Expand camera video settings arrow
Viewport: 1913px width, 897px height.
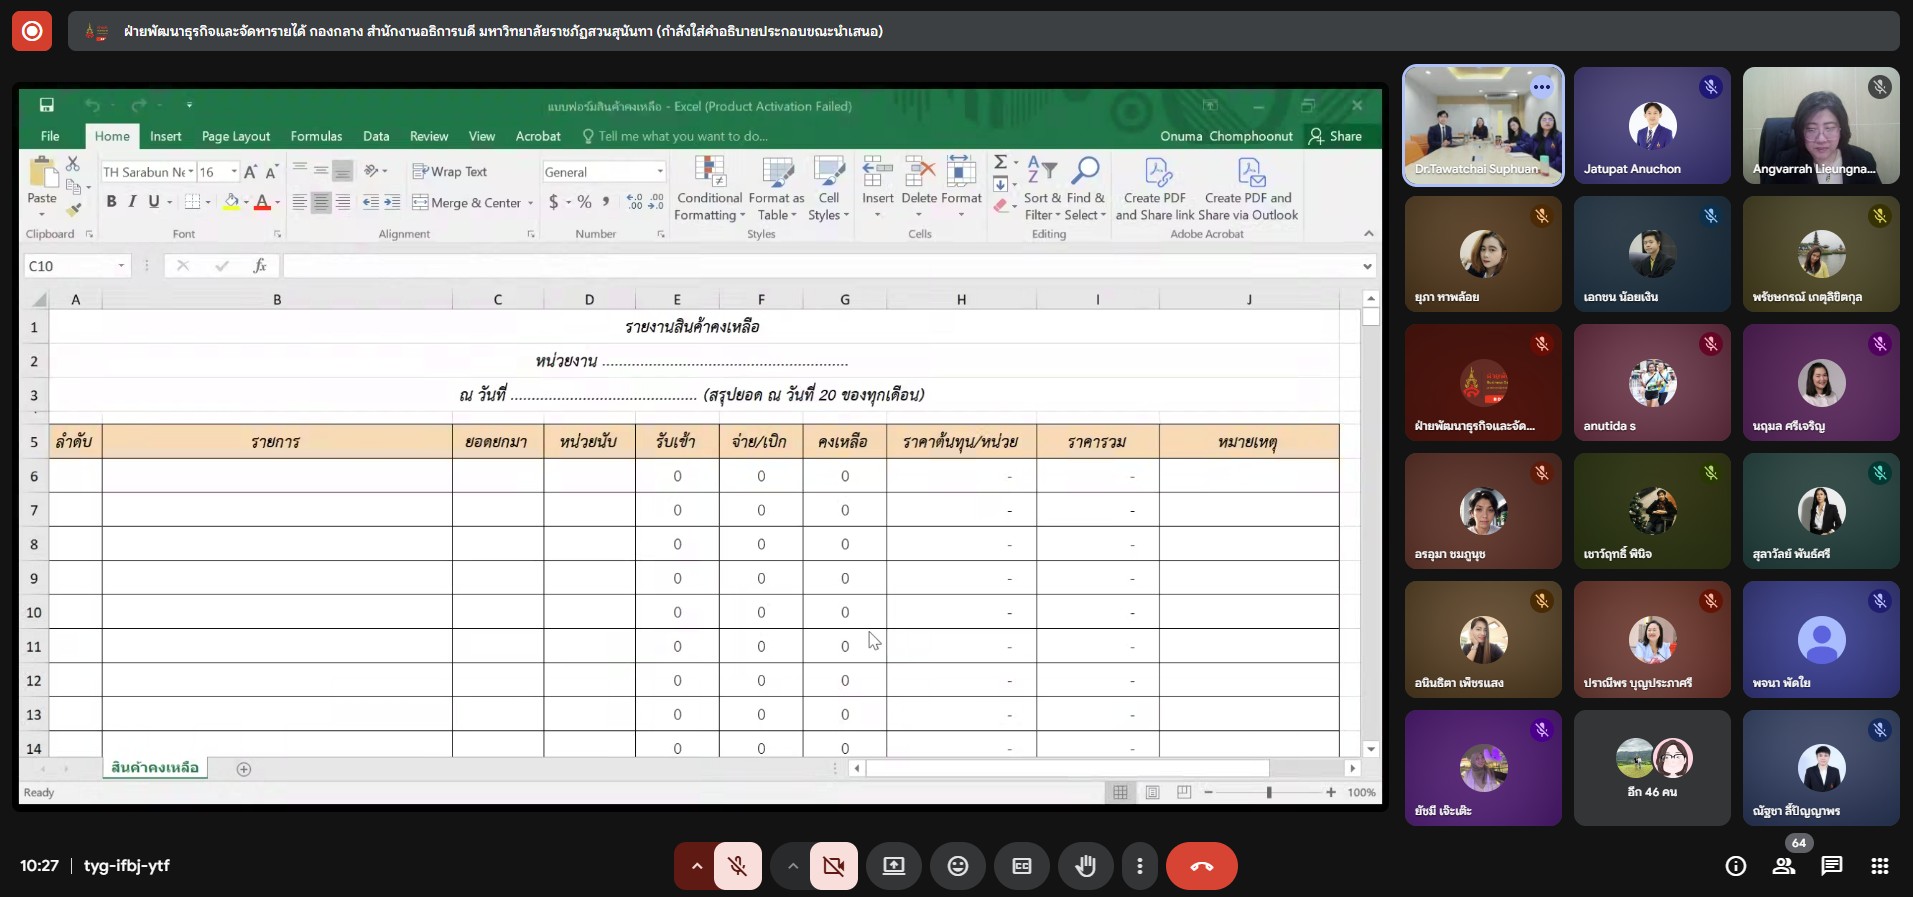click(x=792, y=866)
